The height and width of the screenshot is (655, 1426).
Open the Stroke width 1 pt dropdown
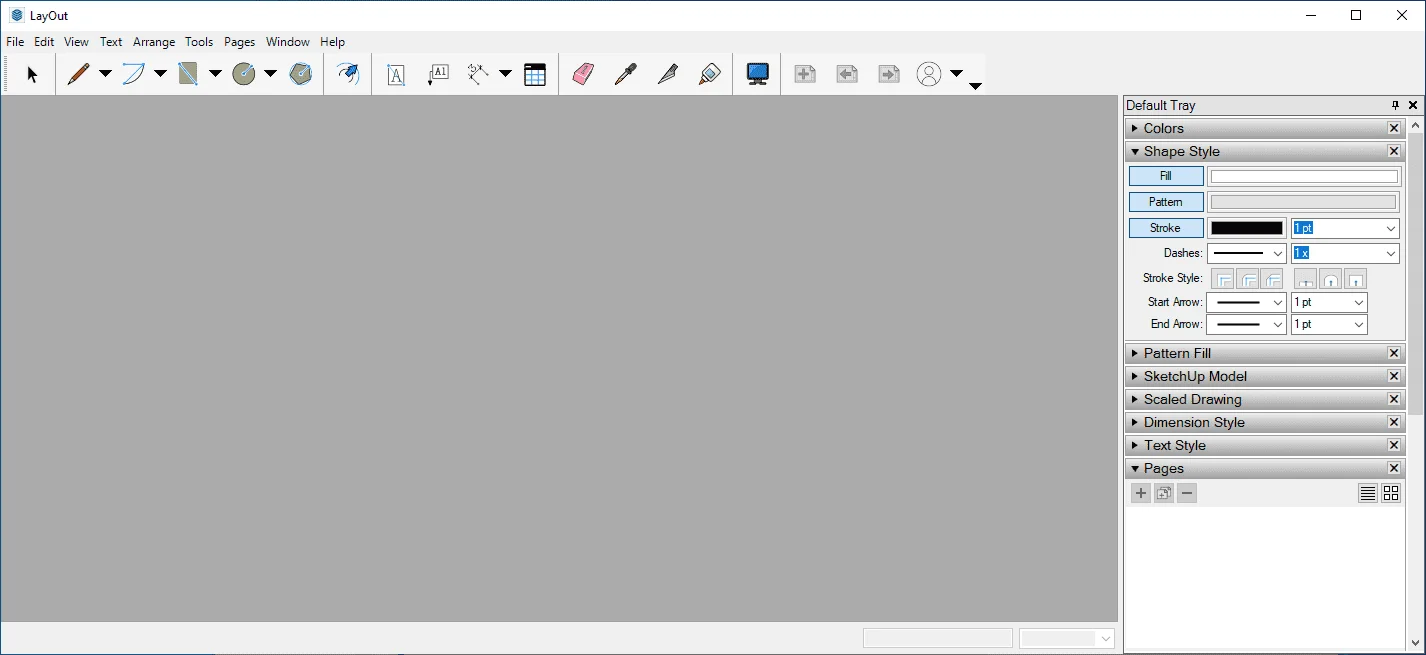[1391, 228]
